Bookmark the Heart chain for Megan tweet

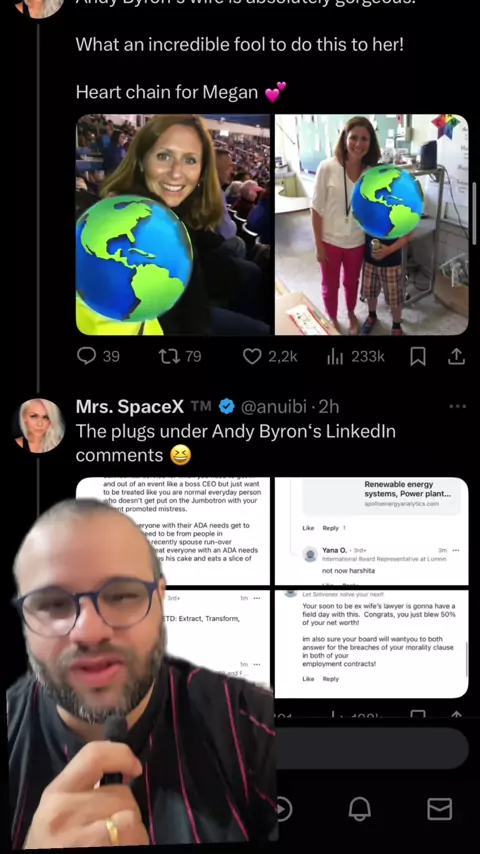[417, 356]
